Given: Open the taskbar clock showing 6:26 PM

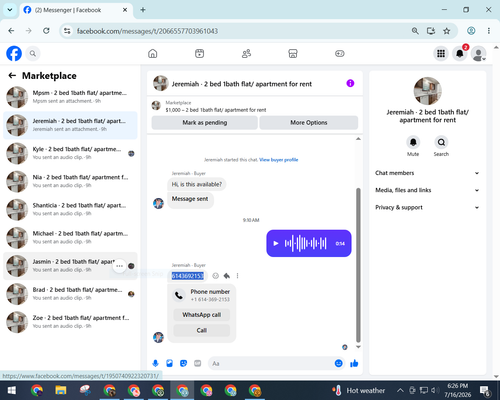Looking at the screenshot, I should pyautogui.click(x=457, y=390).
